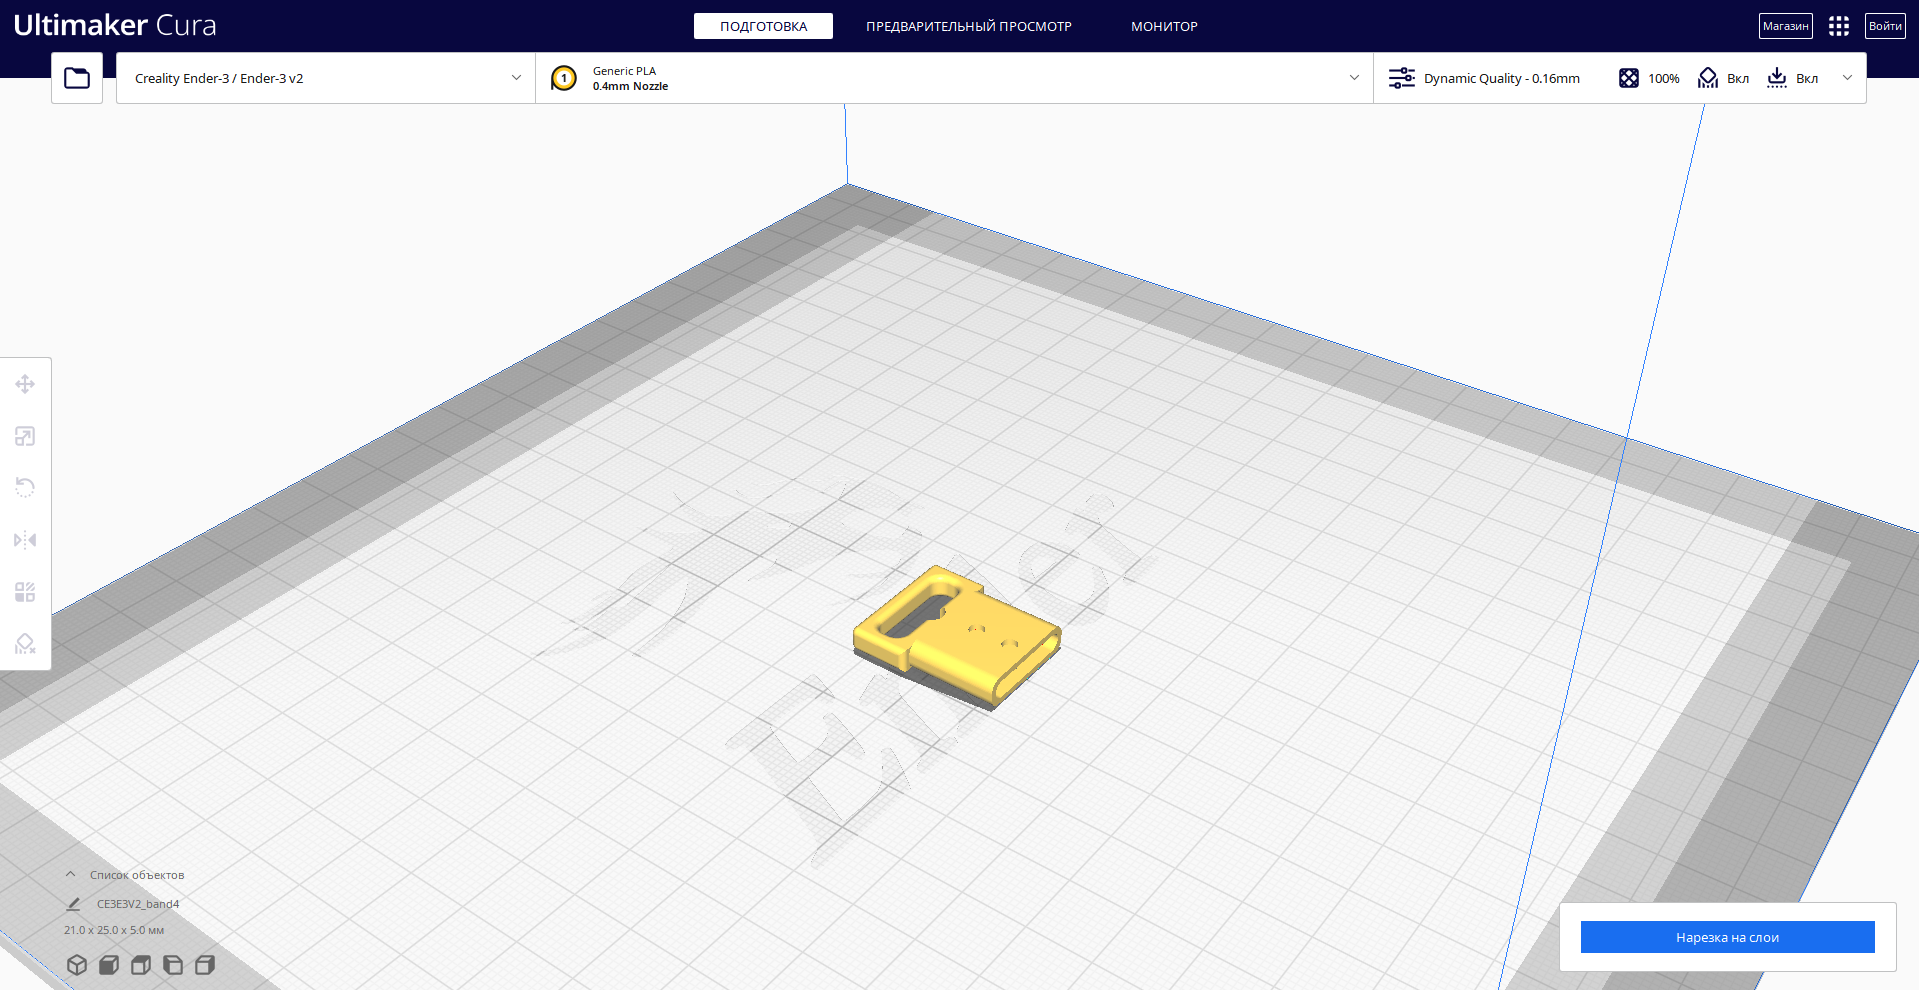Switch to МОНИТОР tab
This screenshot has width=1919, height=990.
1164,26
